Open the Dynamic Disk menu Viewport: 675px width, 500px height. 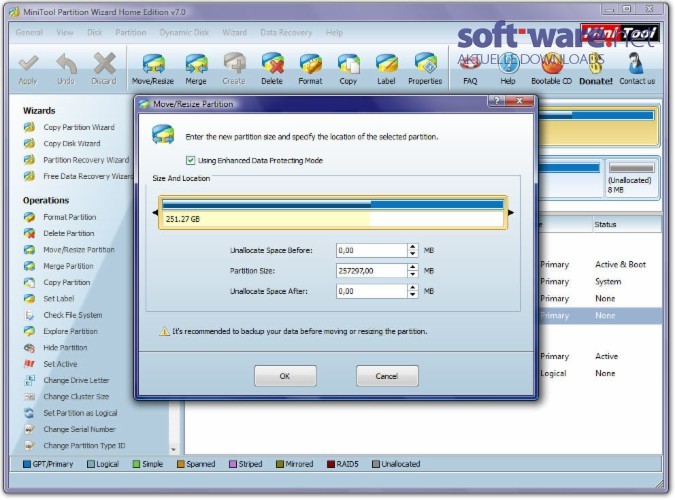click(x=184, y=33)
